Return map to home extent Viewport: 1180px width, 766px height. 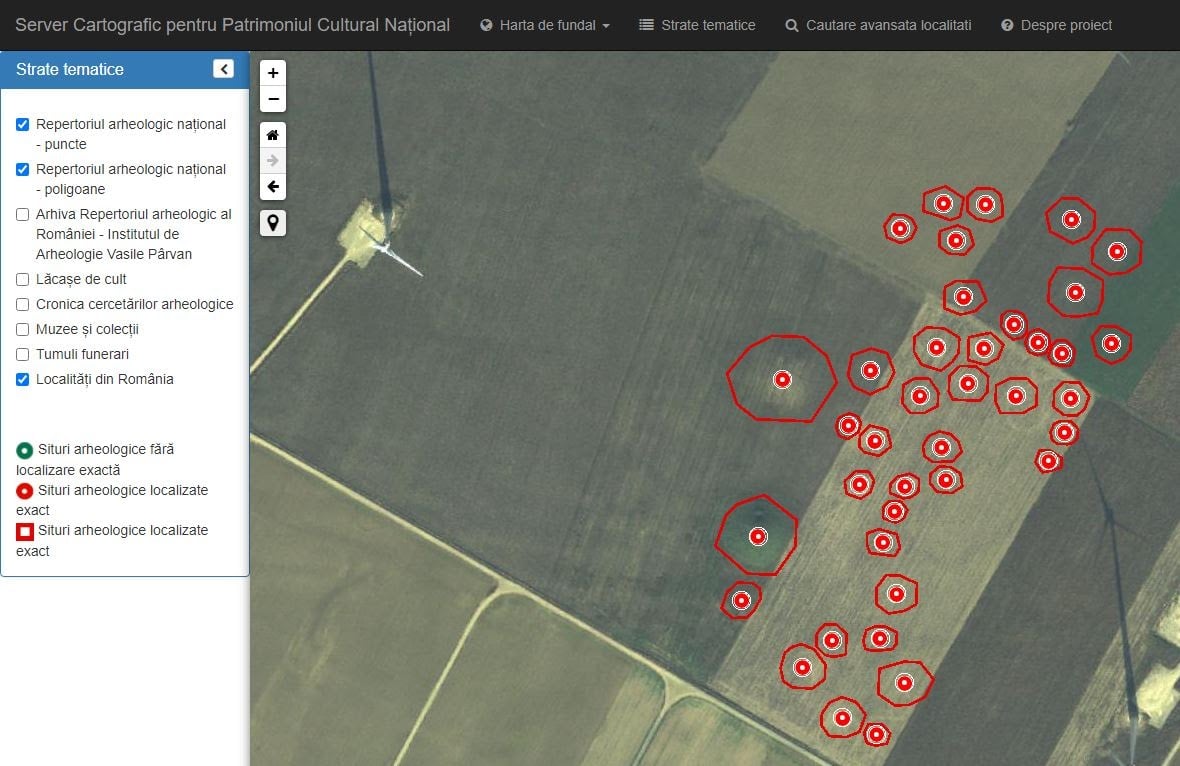click(x=273, y=135)
